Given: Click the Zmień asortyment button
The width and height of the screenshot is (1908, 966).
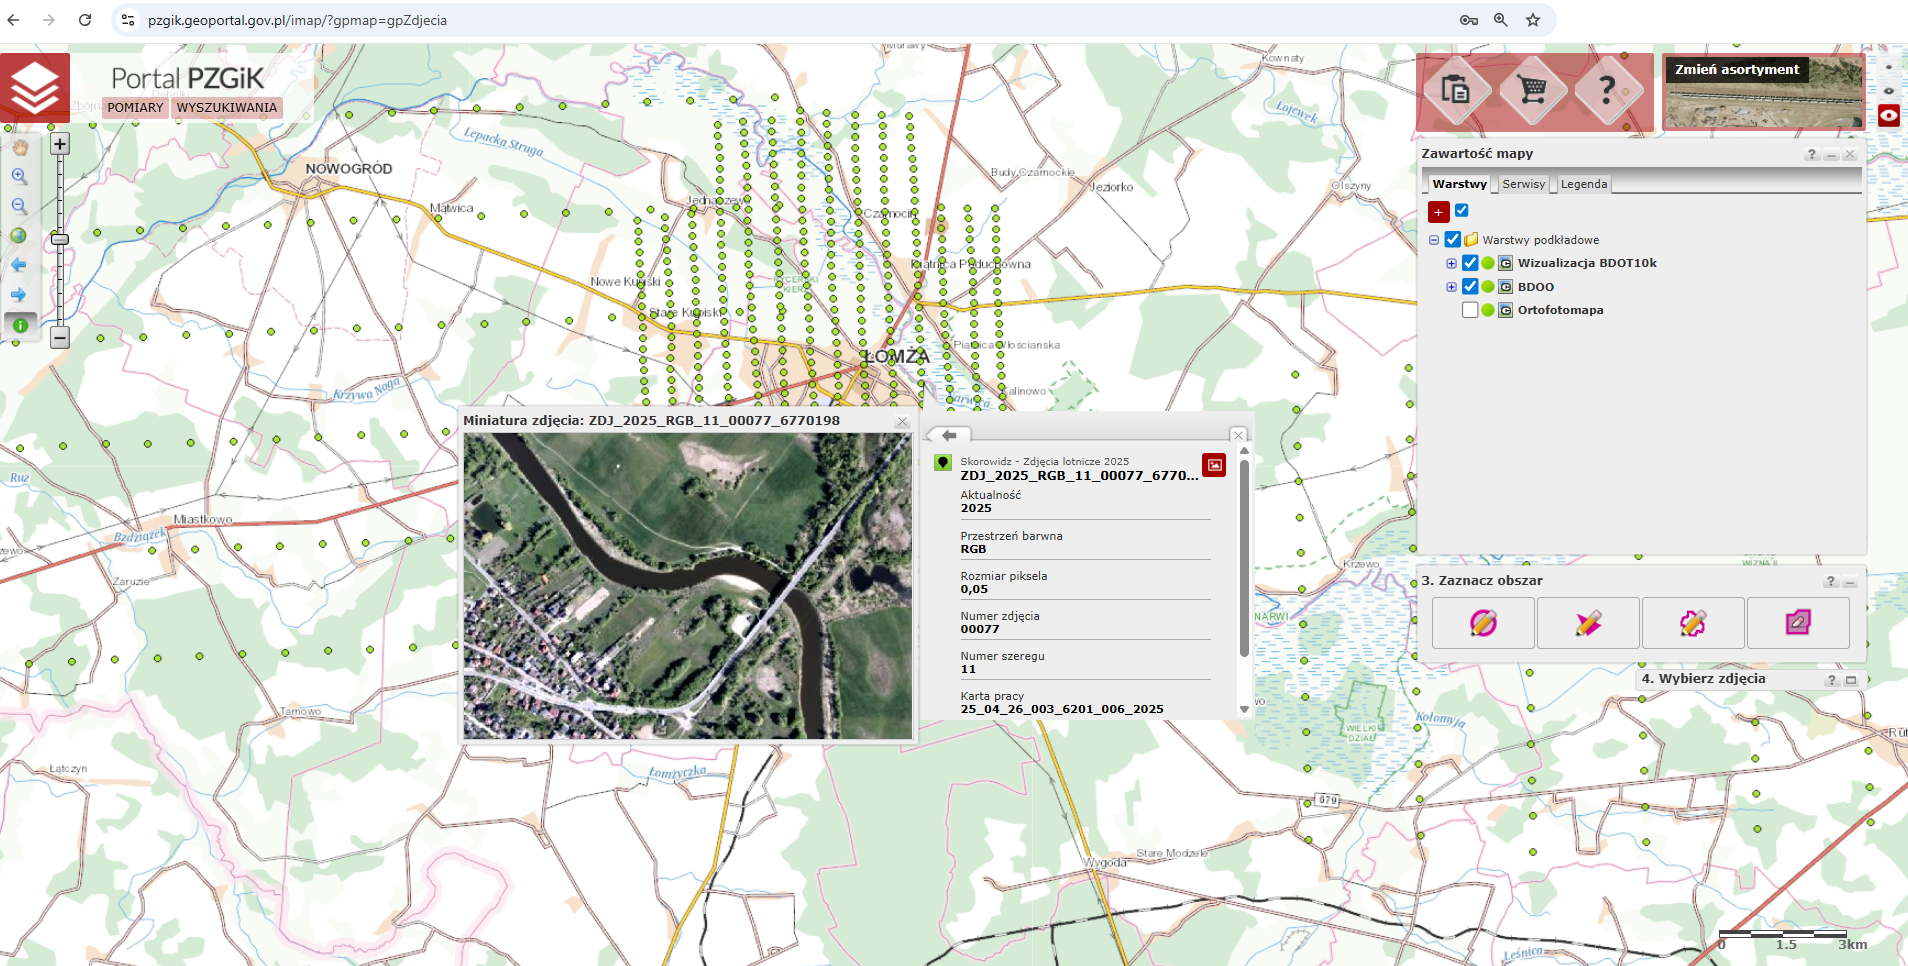Looking at the screenshot, I should pyautogui.click(x=1736, y=70).
